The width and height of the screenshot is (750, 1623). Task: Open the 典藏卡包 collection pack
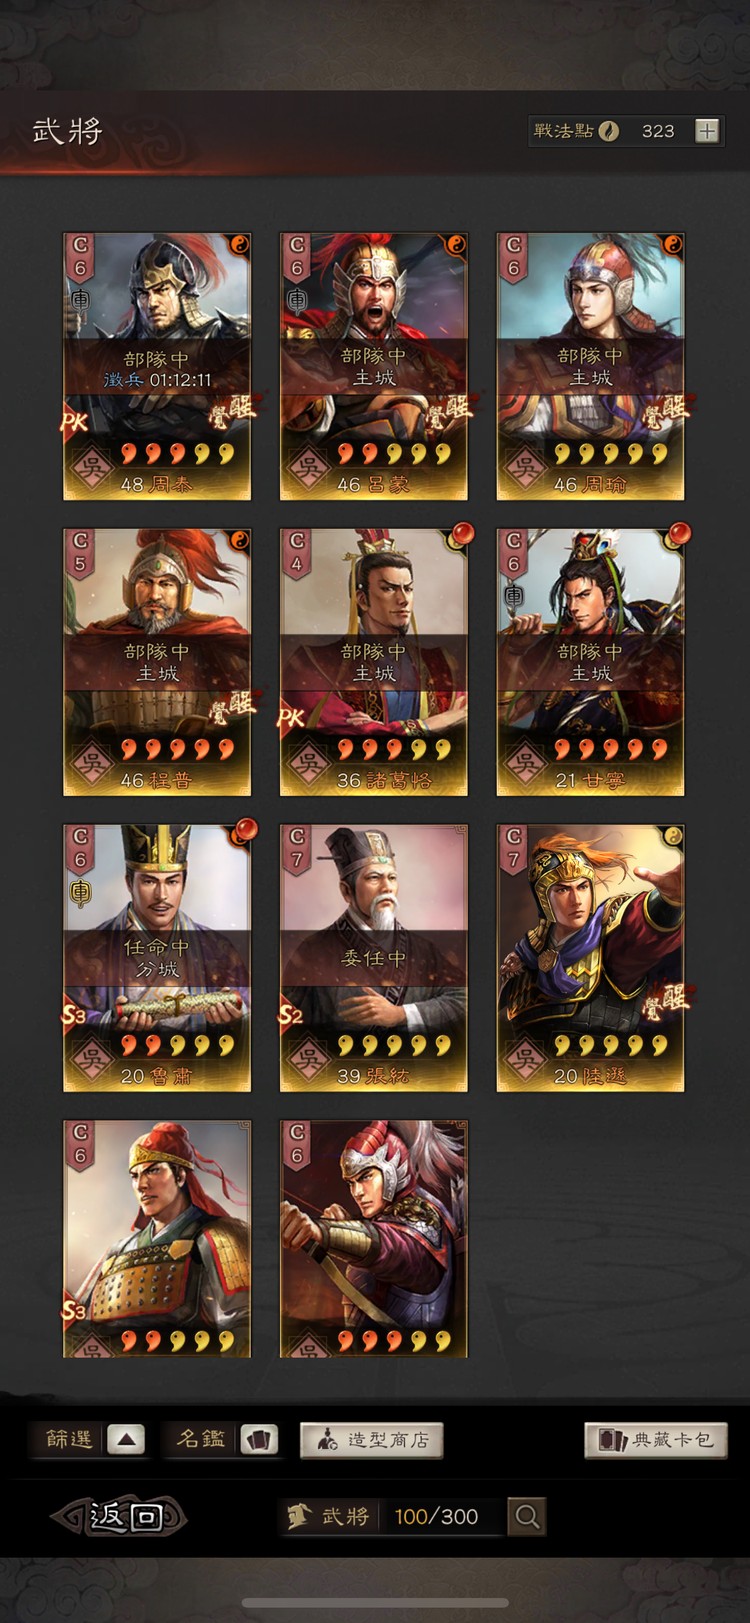click(x=656, y=1440)
